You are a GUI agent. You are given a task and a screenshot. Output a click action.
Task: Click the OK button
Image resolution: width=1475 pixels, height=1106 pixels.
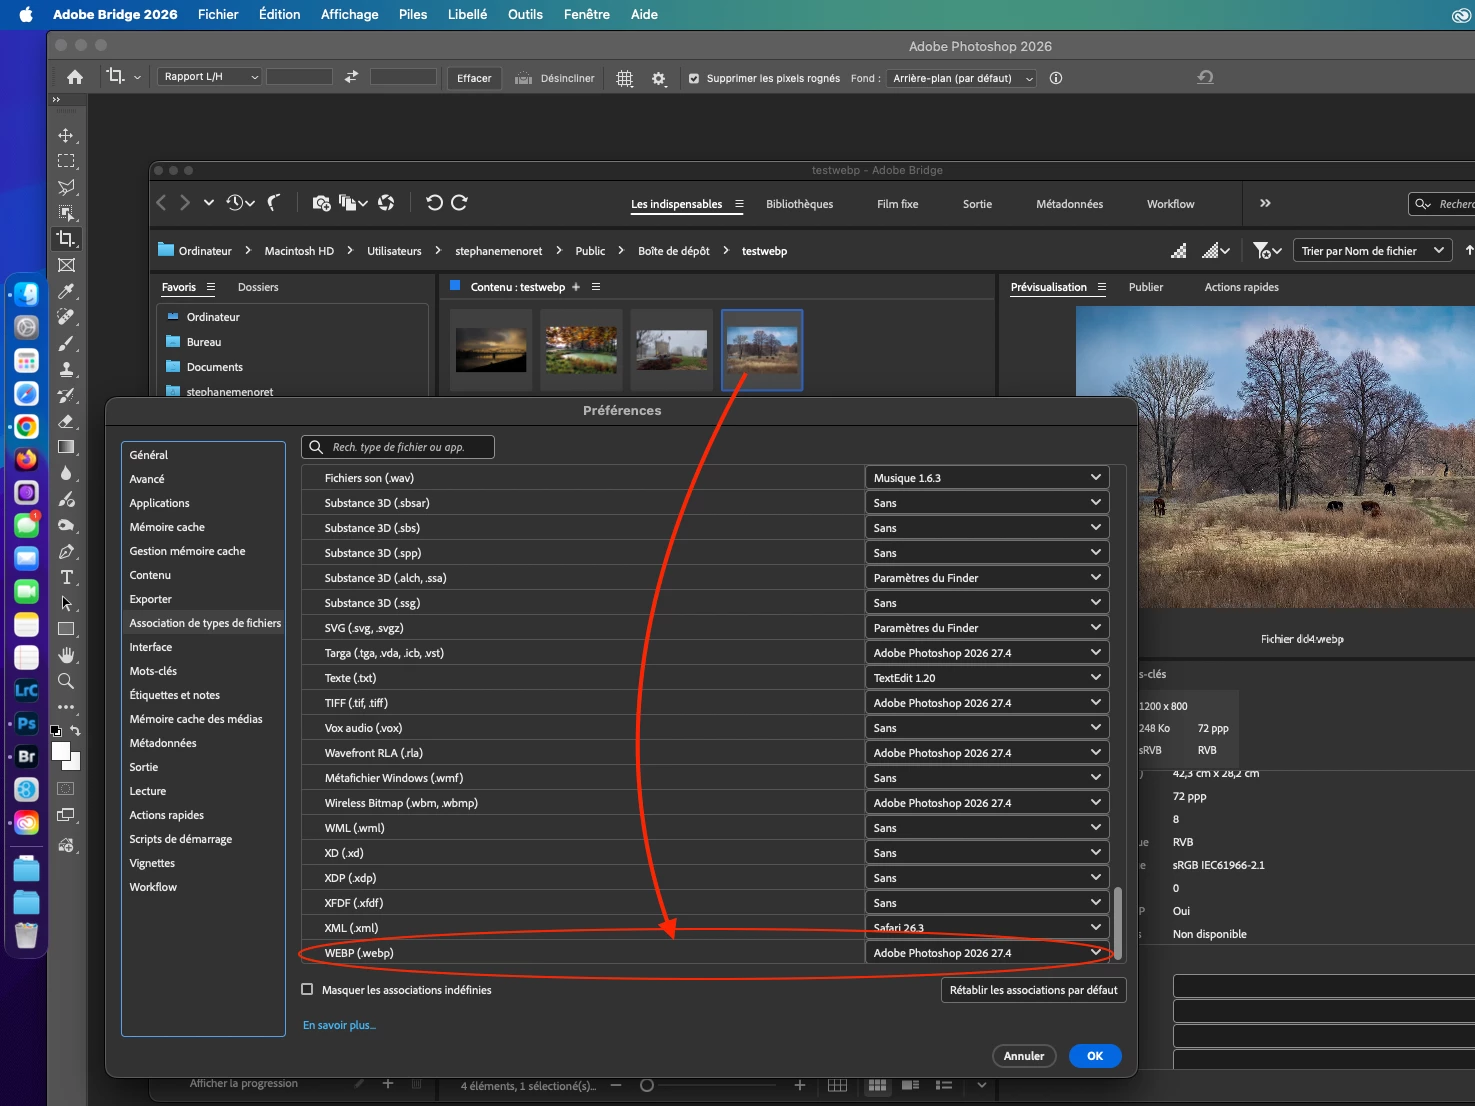(x=1095, y=1056)
